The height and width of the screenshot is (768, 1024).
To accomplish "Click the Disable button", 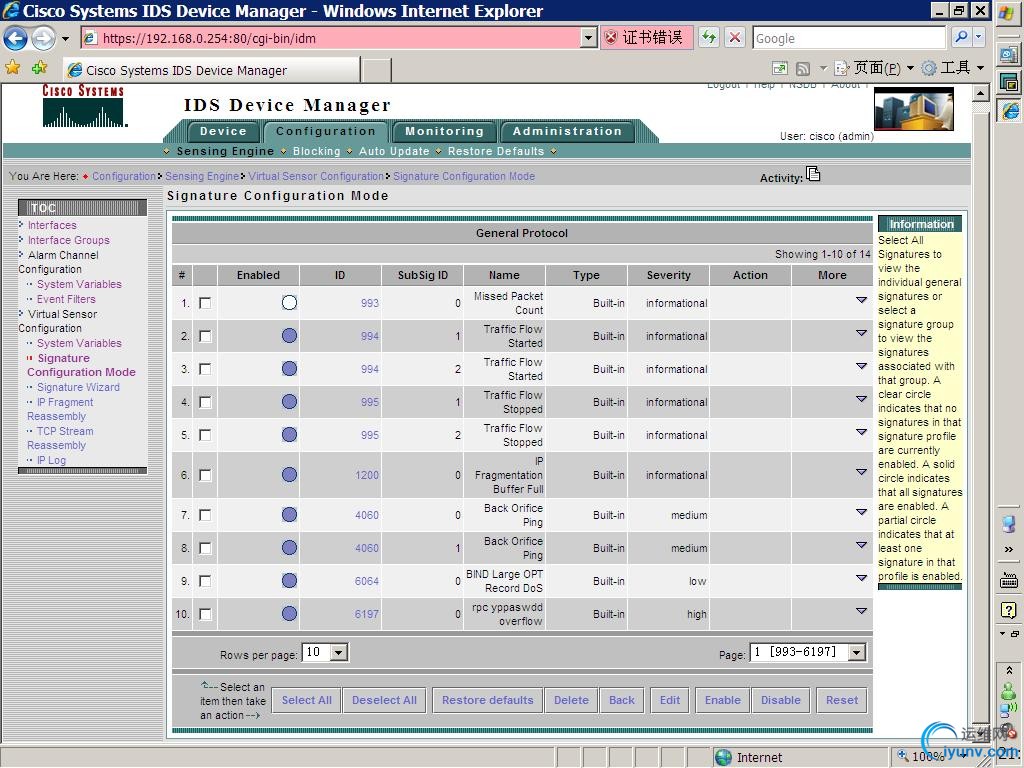I will pos(780,700).
